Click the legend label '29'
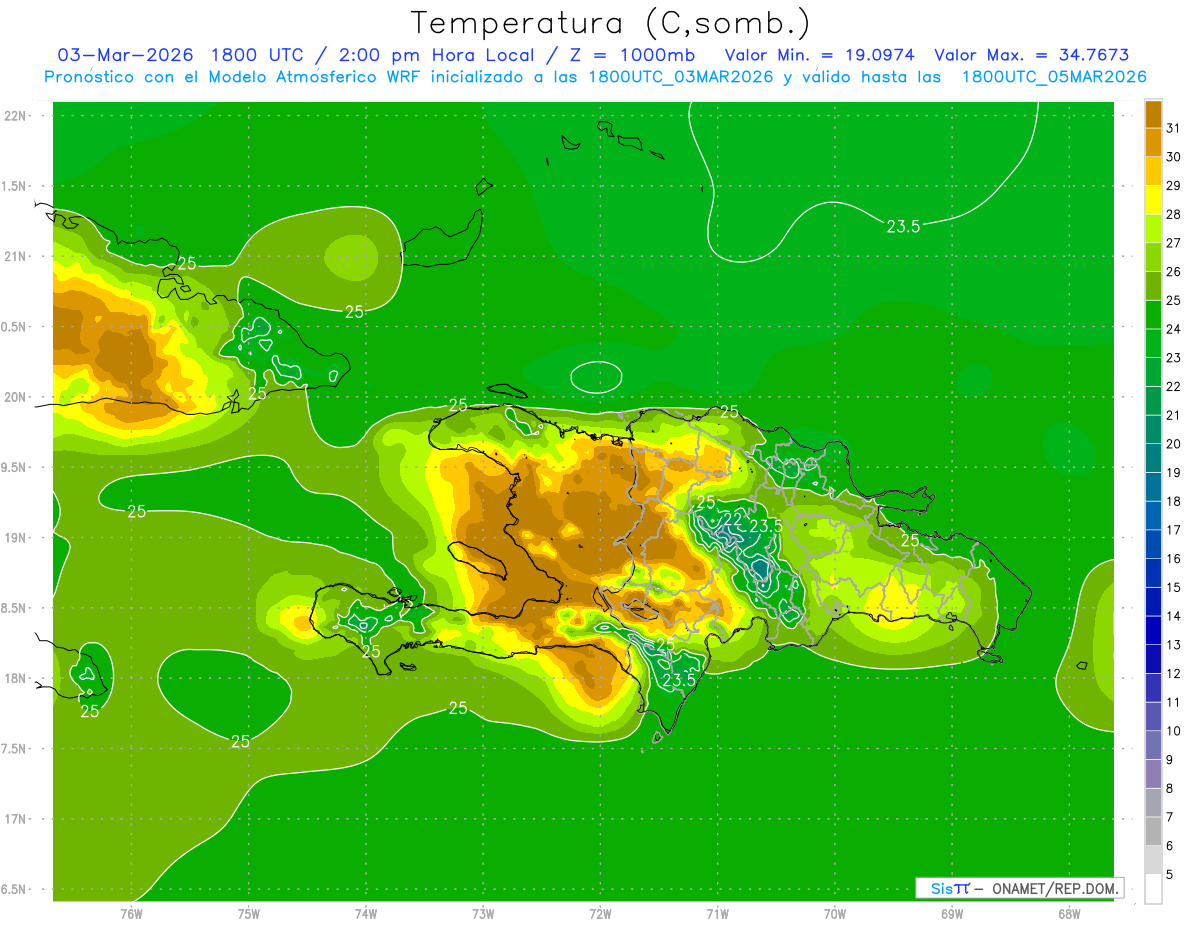 [x=1173, y=185]
